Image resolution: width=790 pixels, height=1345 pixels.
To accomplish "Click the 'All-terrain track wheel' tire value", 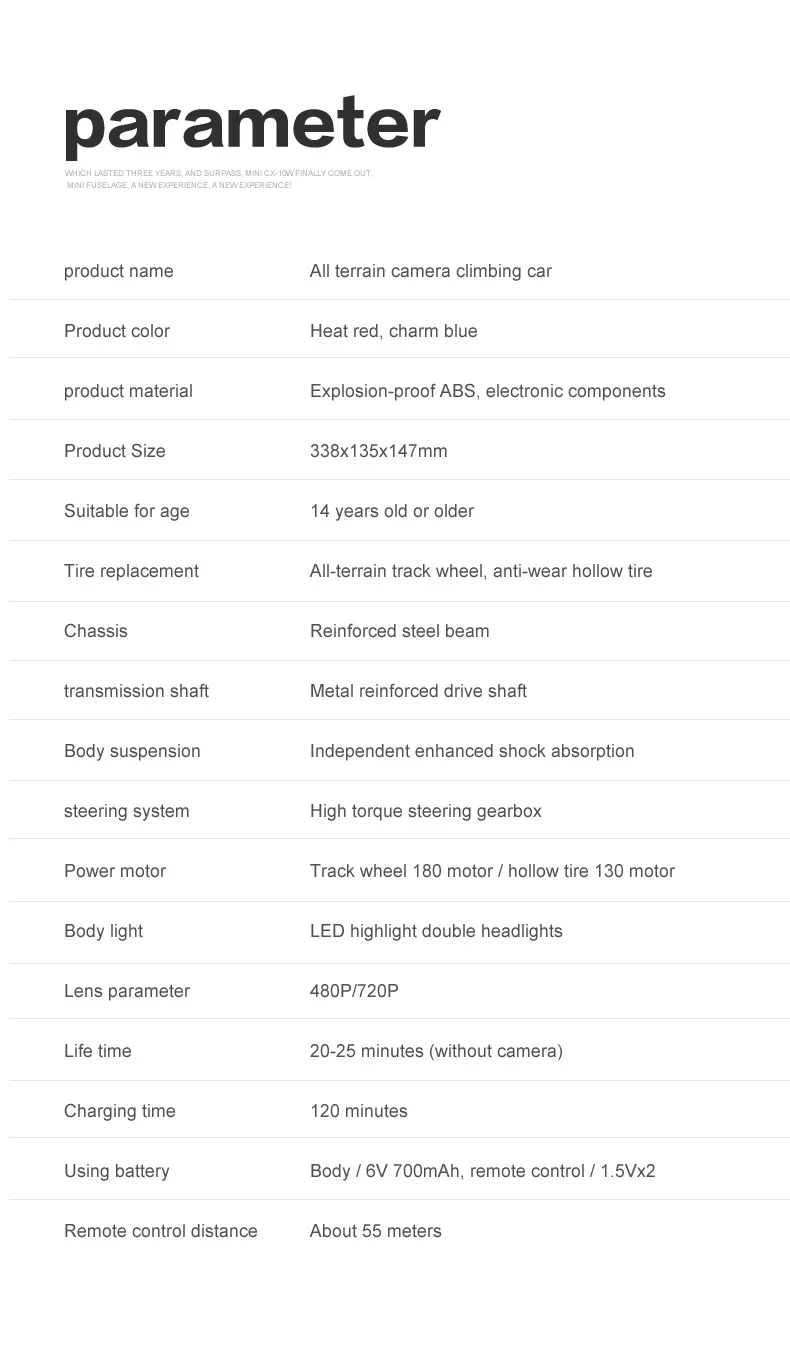I will [481, 571].
